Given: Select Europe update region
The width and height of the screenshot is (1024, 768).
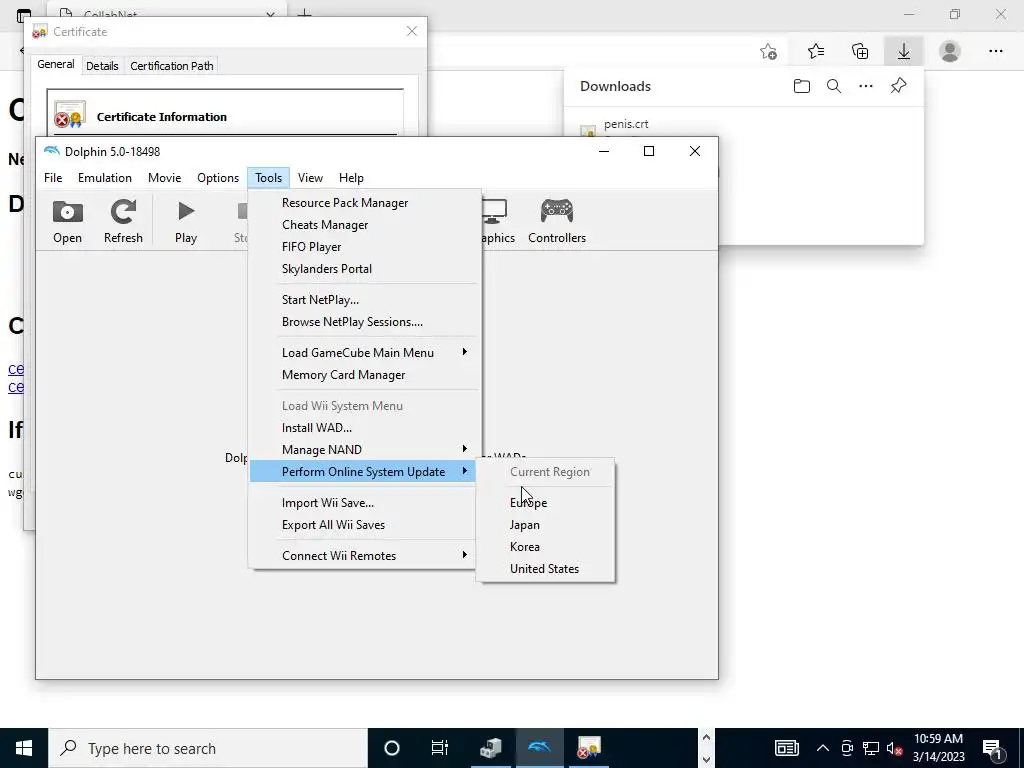Looking at the screenshot, I should point(546,503).
